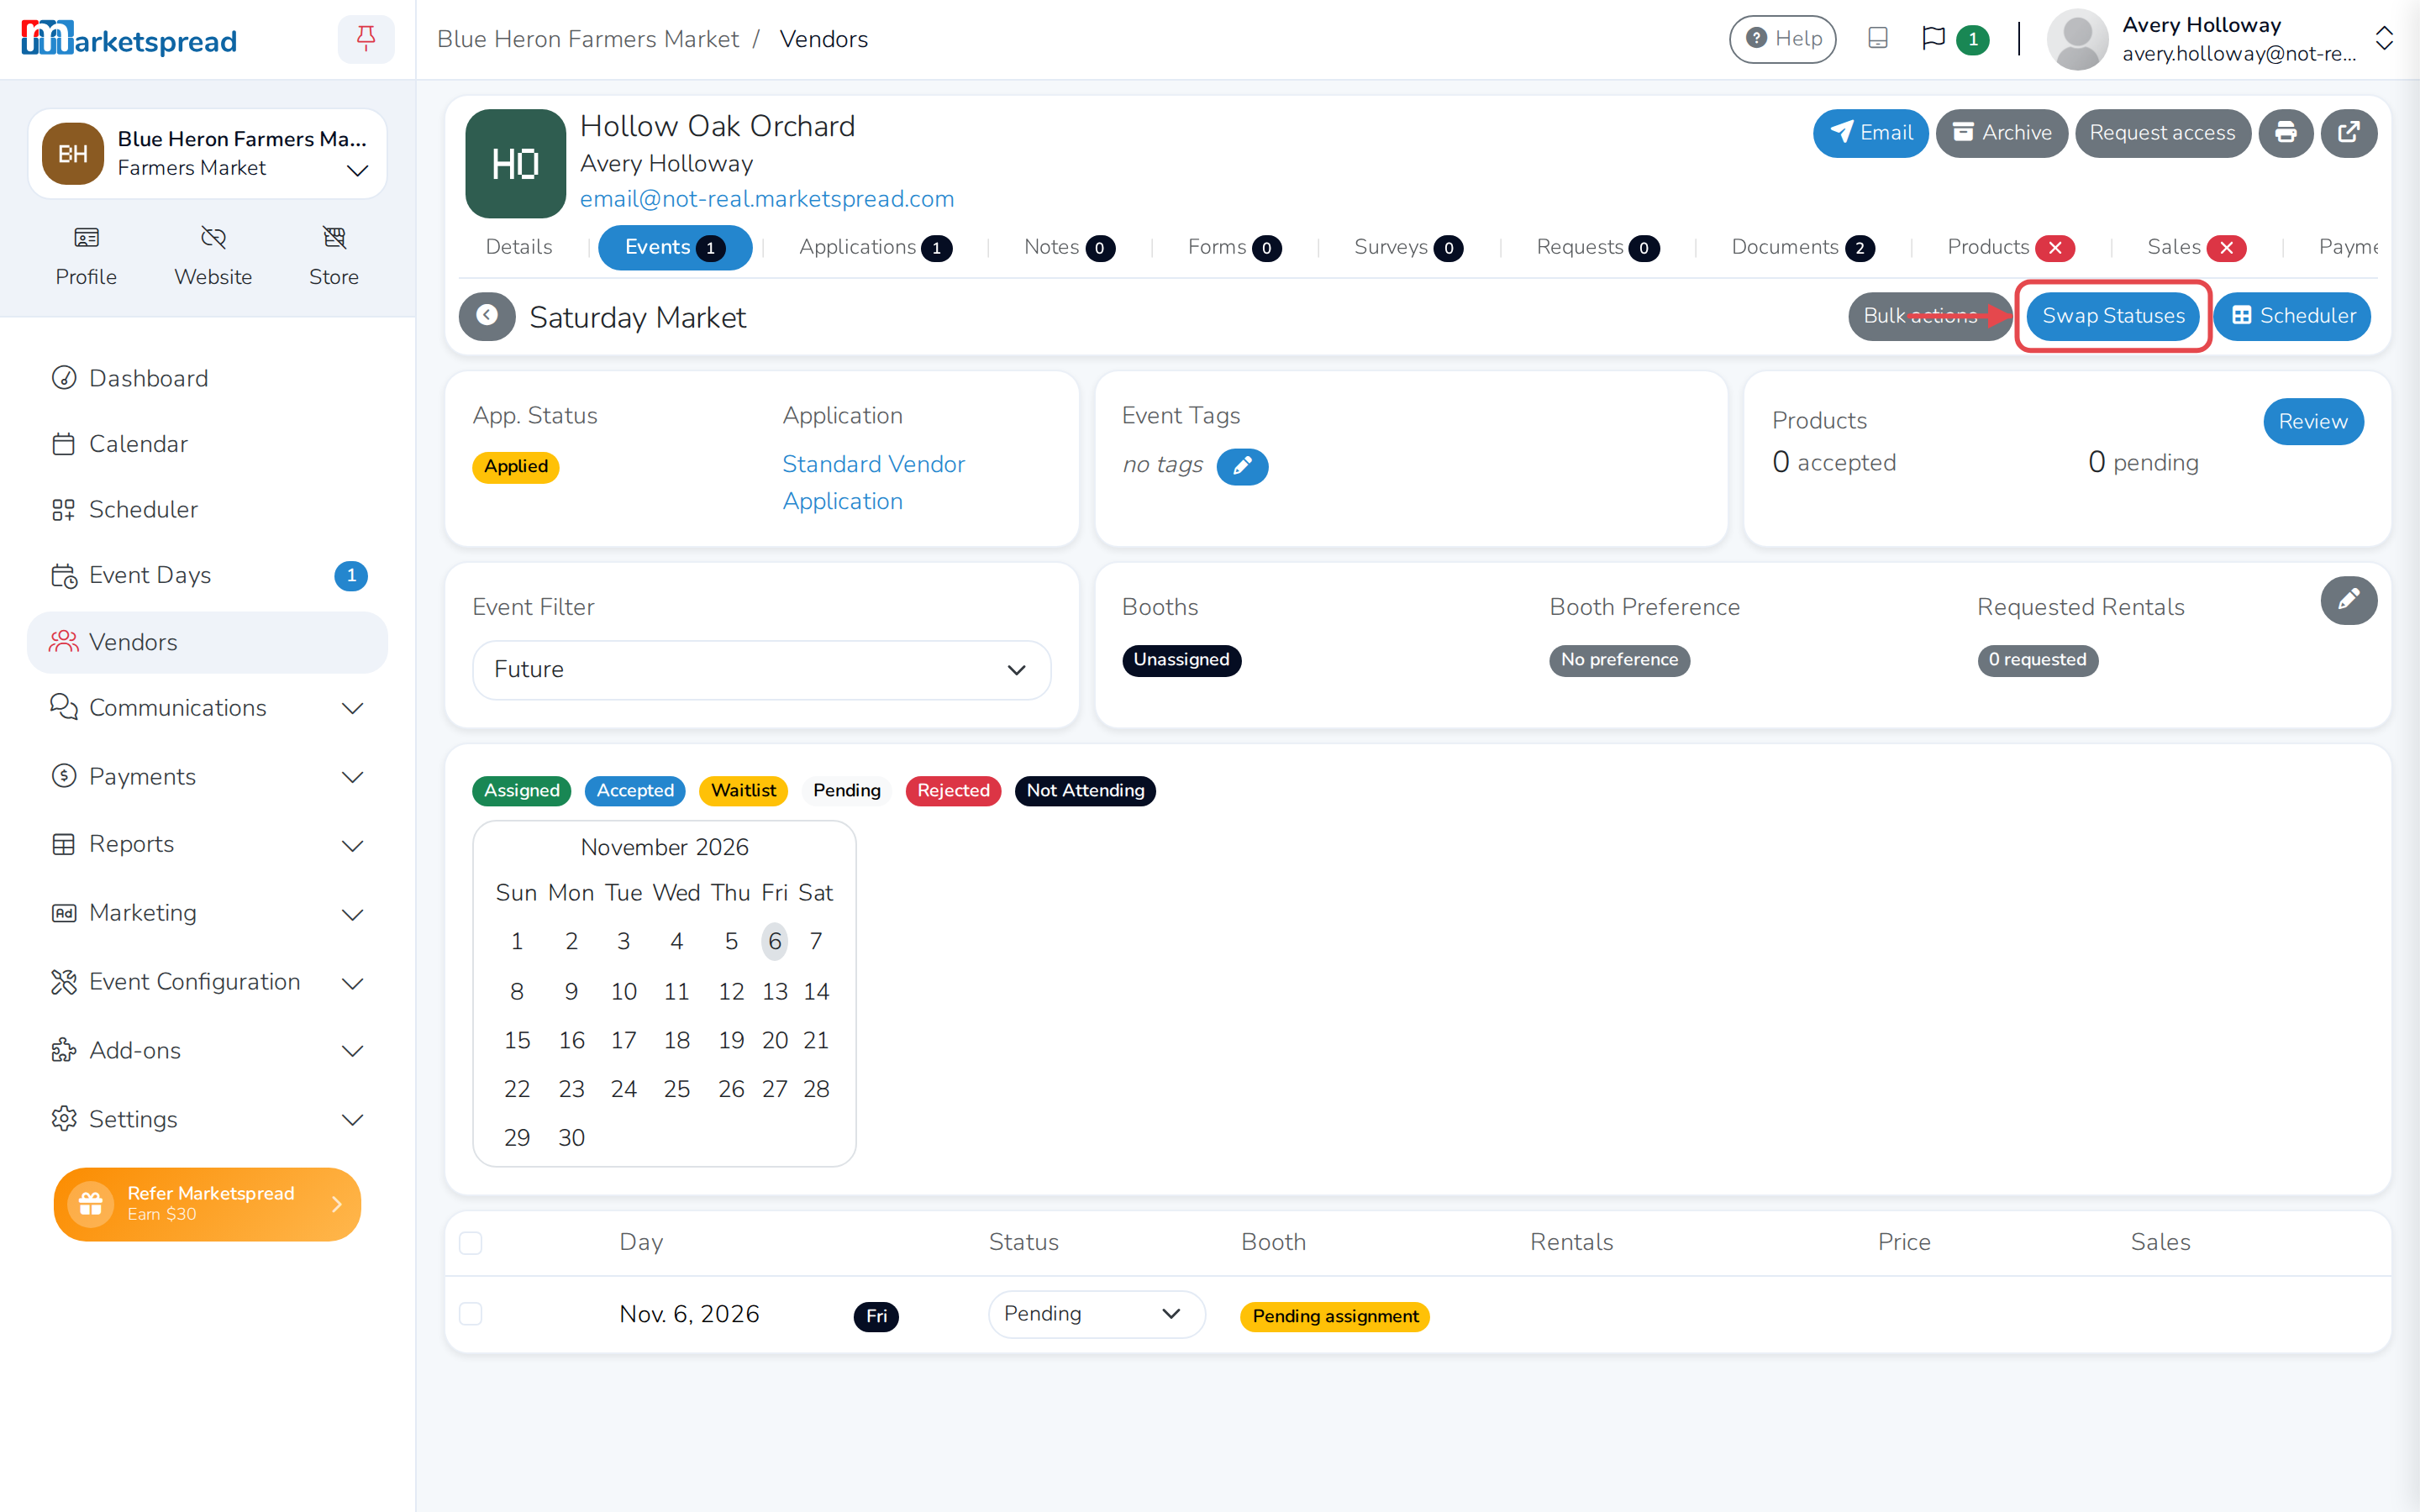Expand Add-ons menu
Screen dimensions: 2420x1512
[x=208, y=1050]
